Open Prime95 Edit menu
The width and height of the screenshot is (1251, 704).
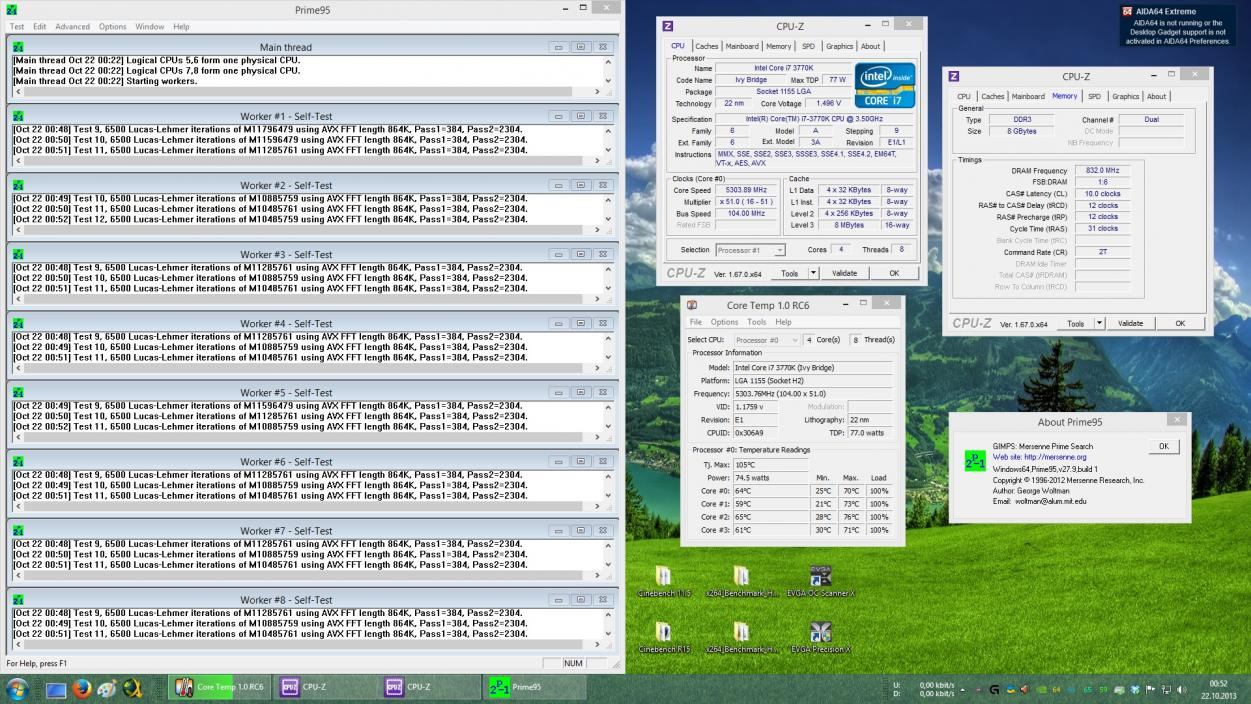coord(40,26)
